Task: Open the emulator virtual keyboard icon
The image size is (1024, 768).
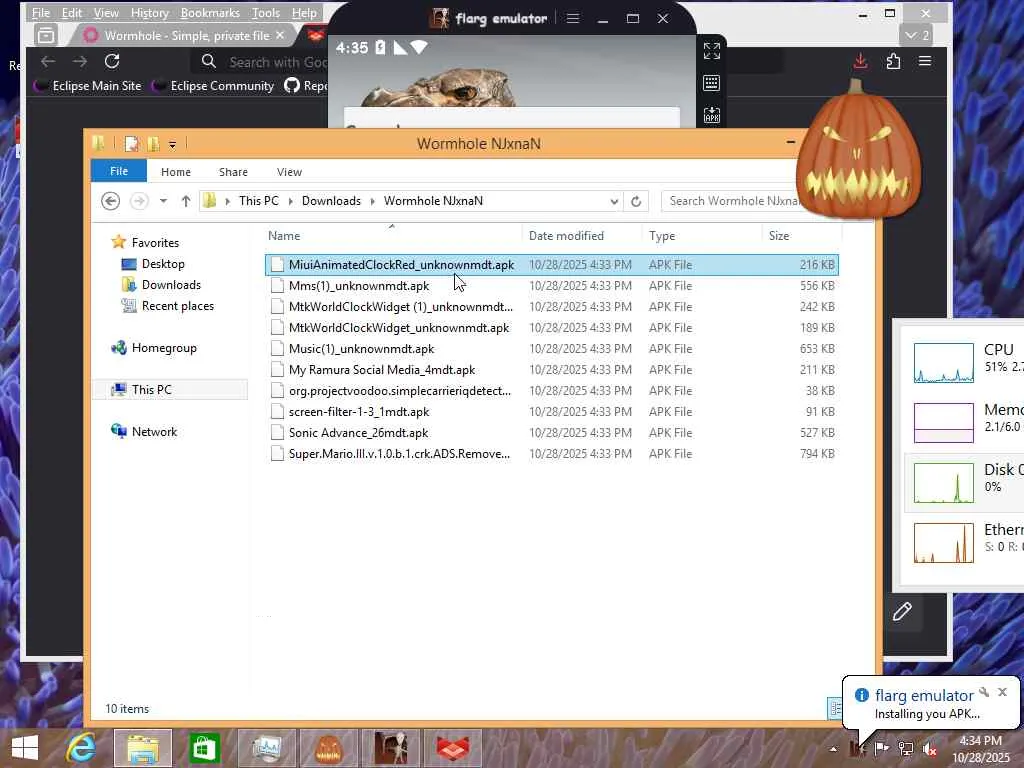Action: click(712, 83)
